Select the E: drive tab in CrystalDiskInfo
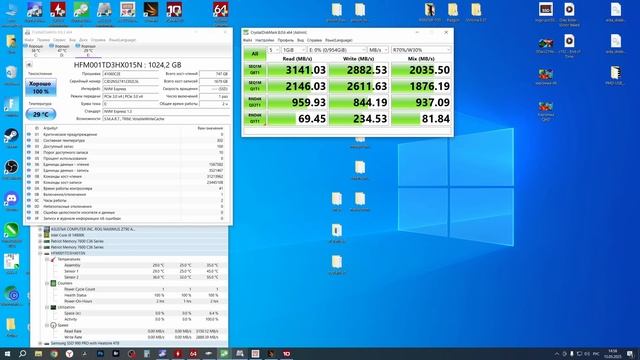The image size is (640, 360). [87, 50]
